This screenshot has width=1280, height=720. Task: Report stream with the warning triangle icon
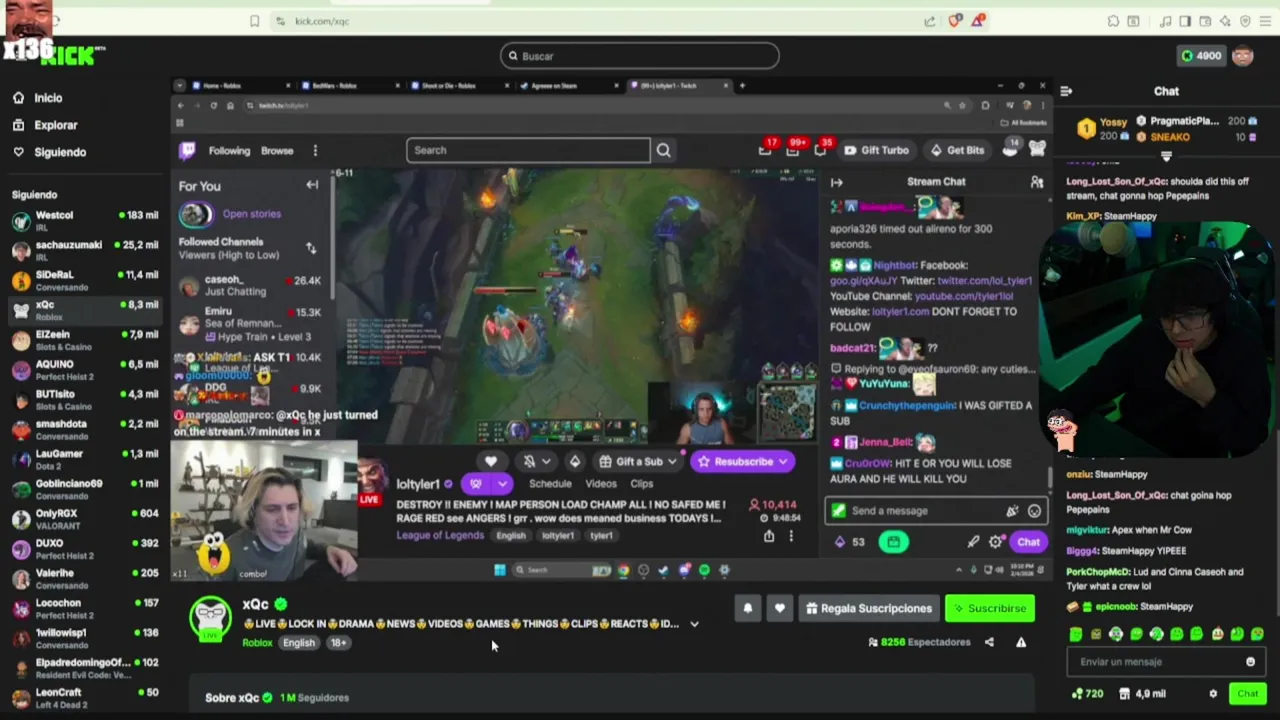click(1021, 642)
